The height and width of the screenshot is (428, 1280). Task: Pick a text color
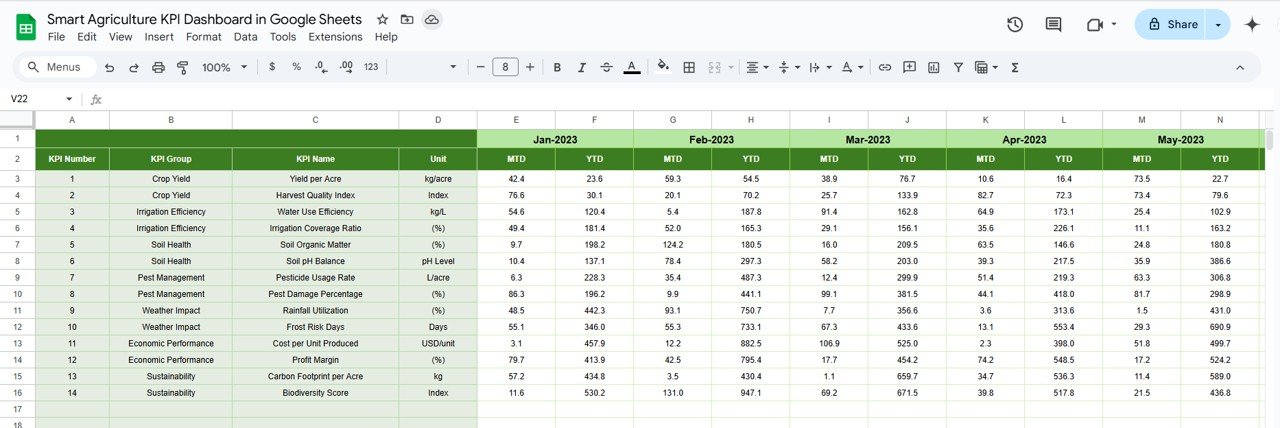point(631,67)
